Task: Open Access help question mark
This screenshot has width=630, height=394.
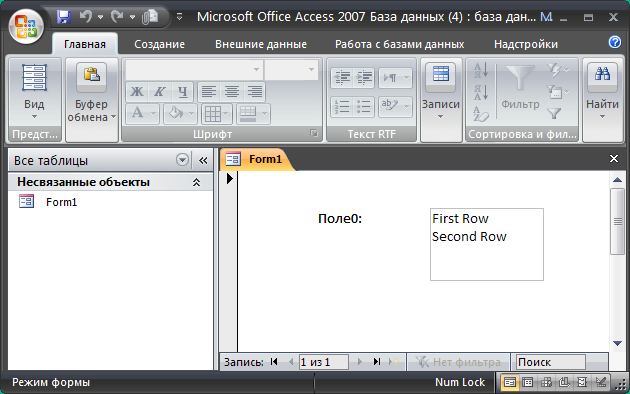Action: [x=615, y=42]
